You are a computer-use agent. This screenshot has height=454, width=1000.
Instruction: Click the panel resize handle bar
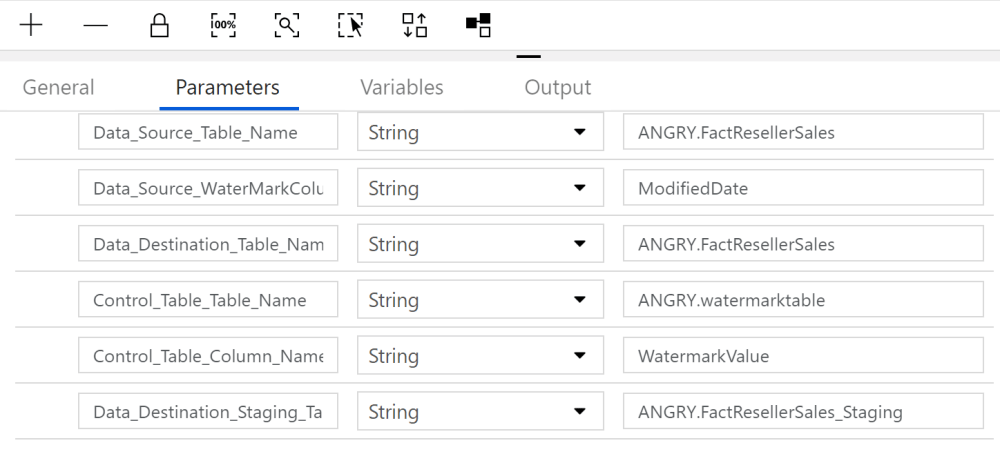tap(528, 57)
